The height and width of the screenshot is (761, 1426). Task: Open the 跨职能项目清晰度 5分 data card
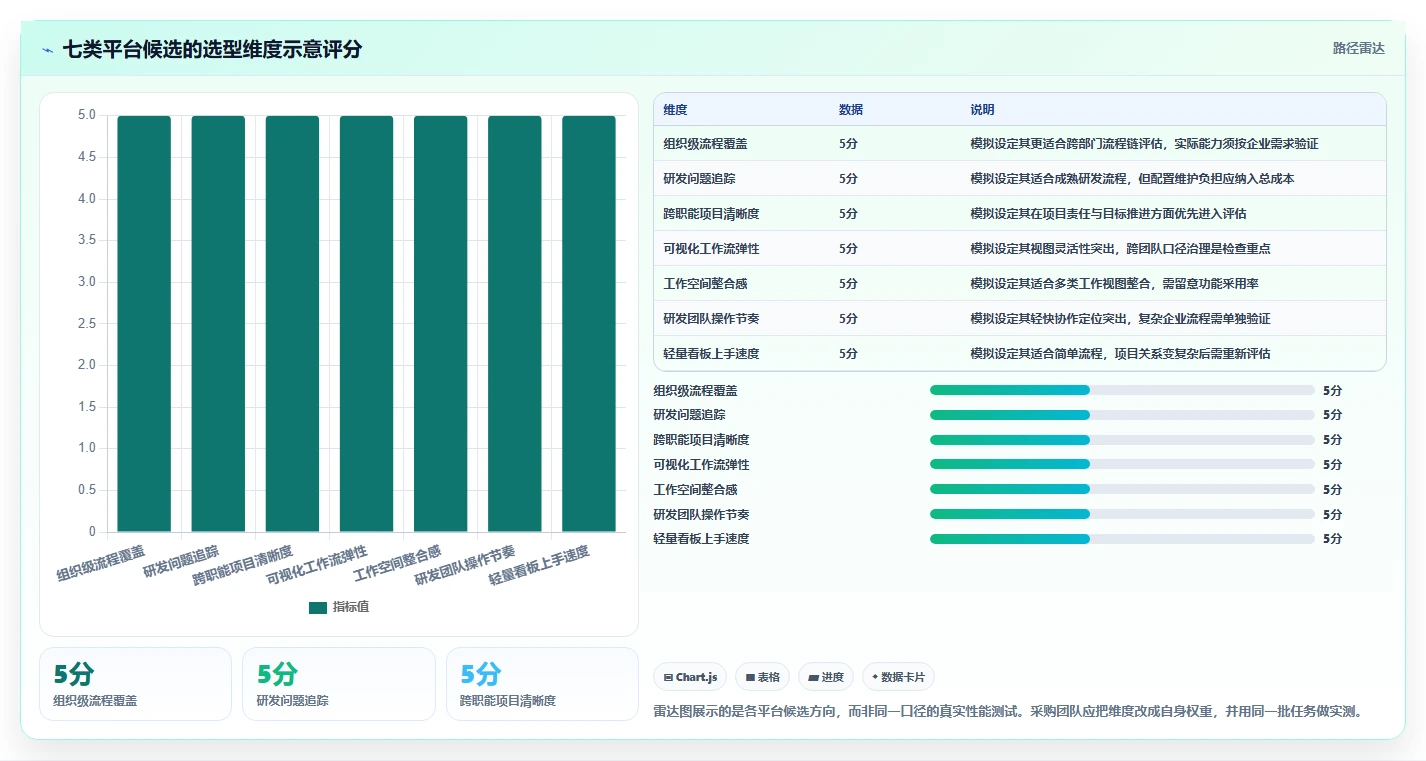click(x=542, y=684)
